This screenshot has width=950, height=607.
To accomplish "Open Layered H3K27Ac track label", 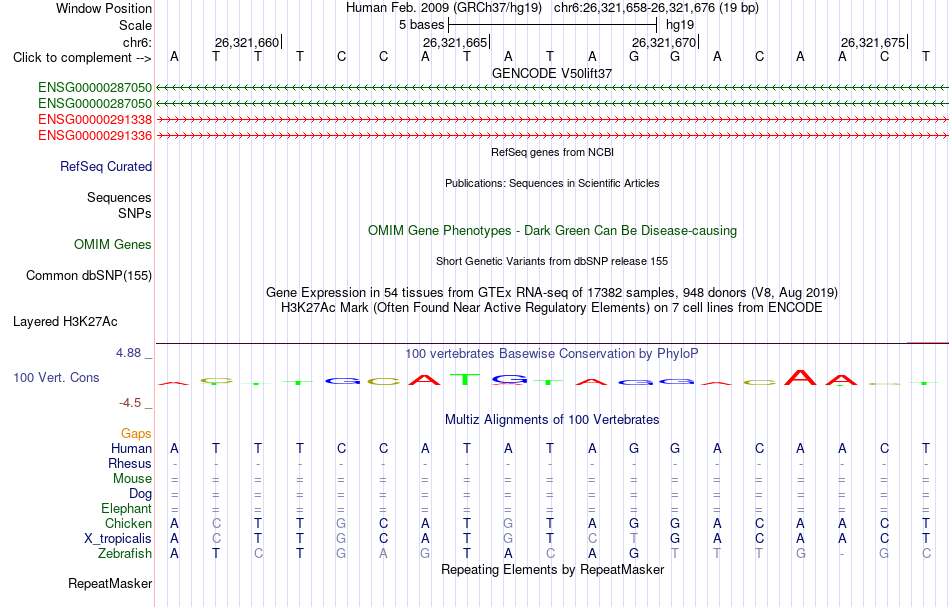I will pos(65,322).
